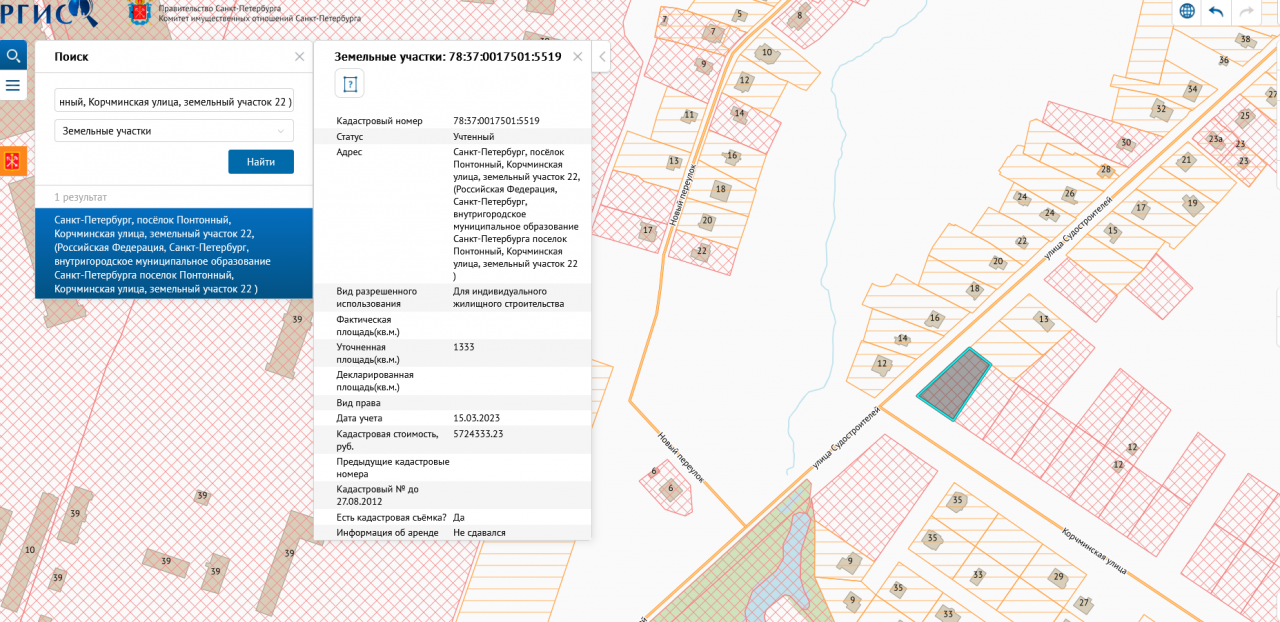1280x622 pixels.
Task: Click the Кадастровый номер value row
Action: (x=496, y=121)
